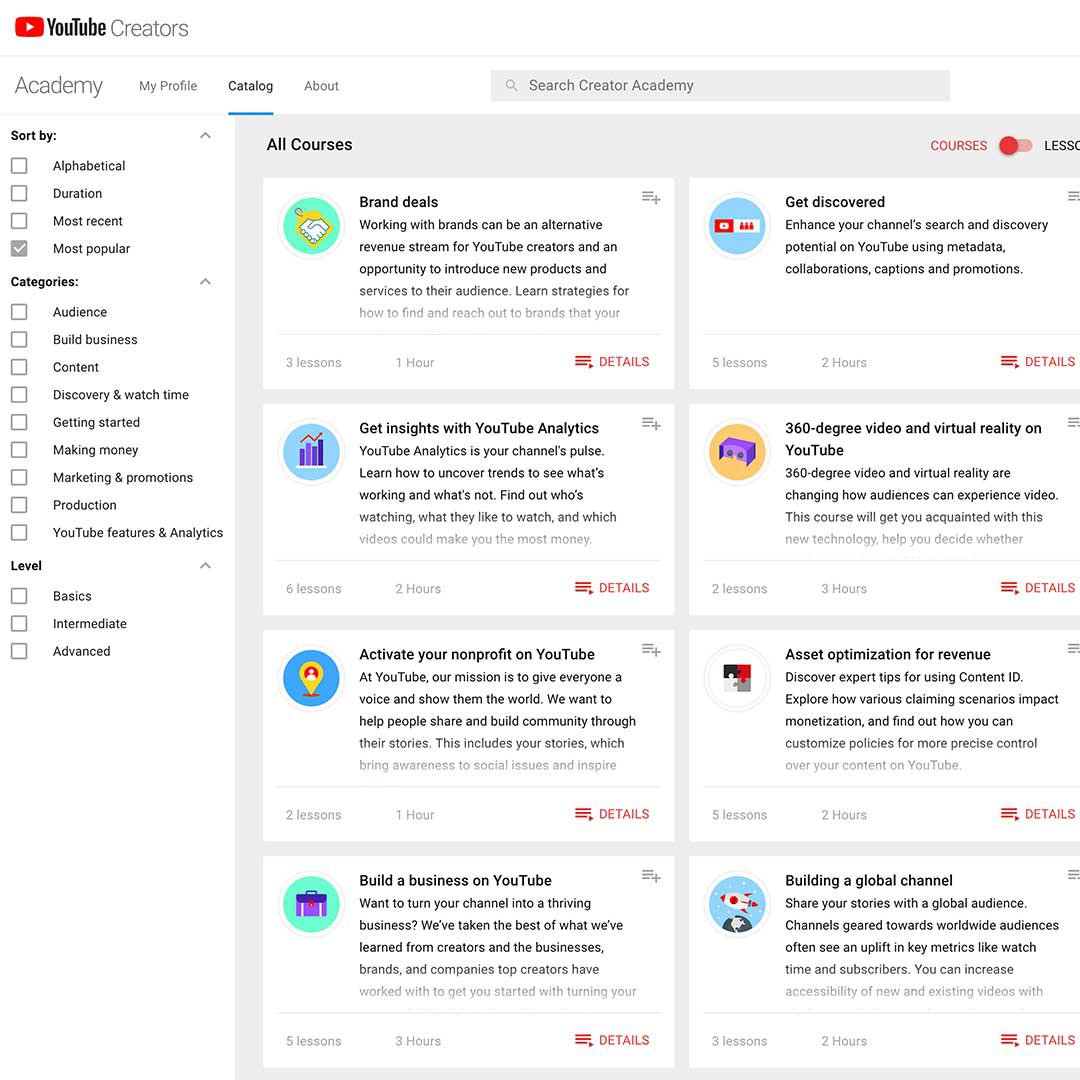1080x1080 pixels.
Task: Select the Catalog tab
Action: tap(251, 85)
